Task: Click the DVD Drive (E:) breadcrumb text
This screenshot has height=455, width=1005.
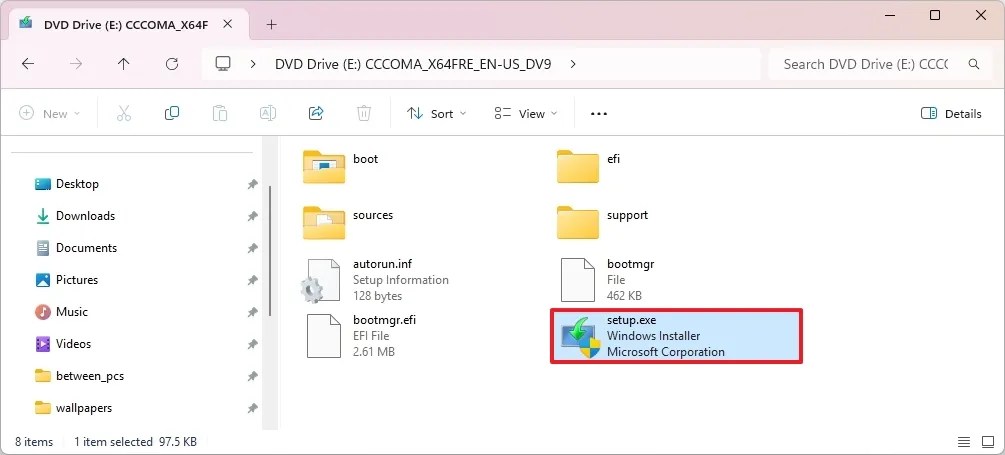Action: (413, 64)
